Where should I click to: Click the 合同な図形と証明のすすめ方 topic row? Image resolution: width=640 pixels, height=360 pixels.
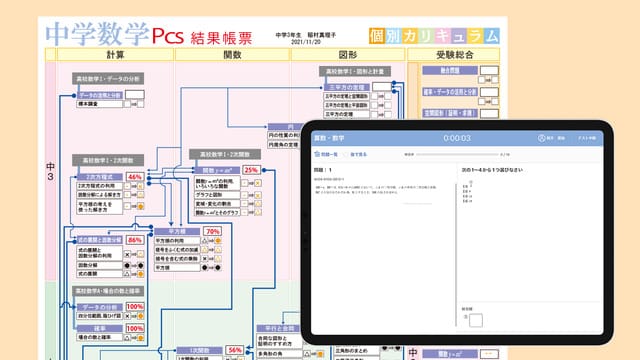point(279,341)
